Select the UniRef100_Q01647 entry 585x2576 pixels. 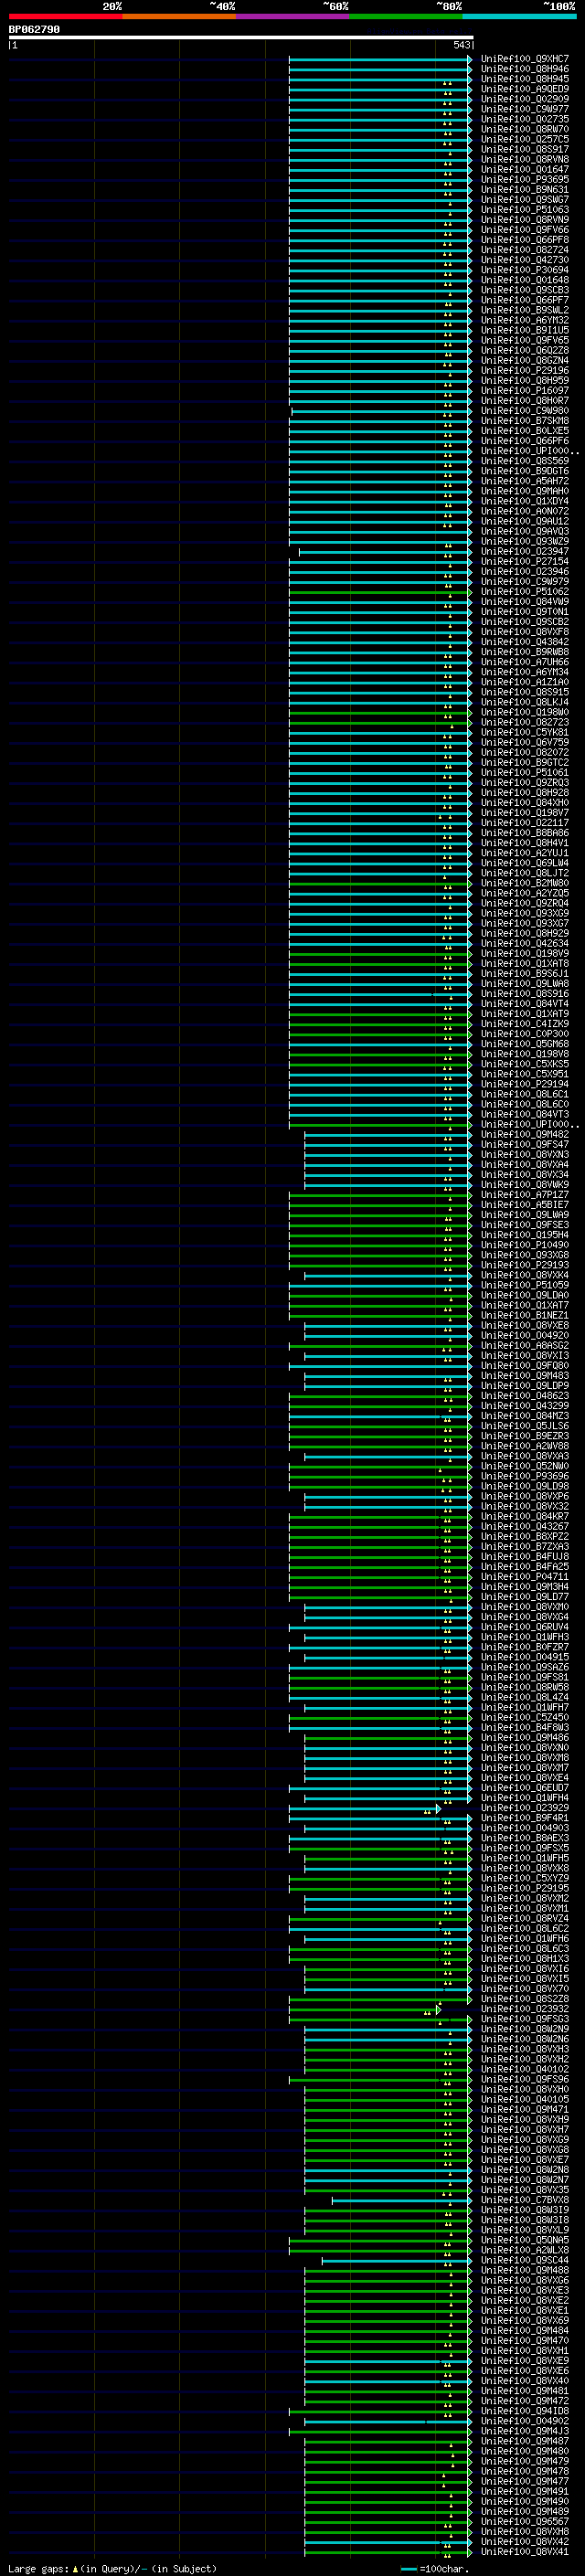pyautogui.click(x=525, y=169)
